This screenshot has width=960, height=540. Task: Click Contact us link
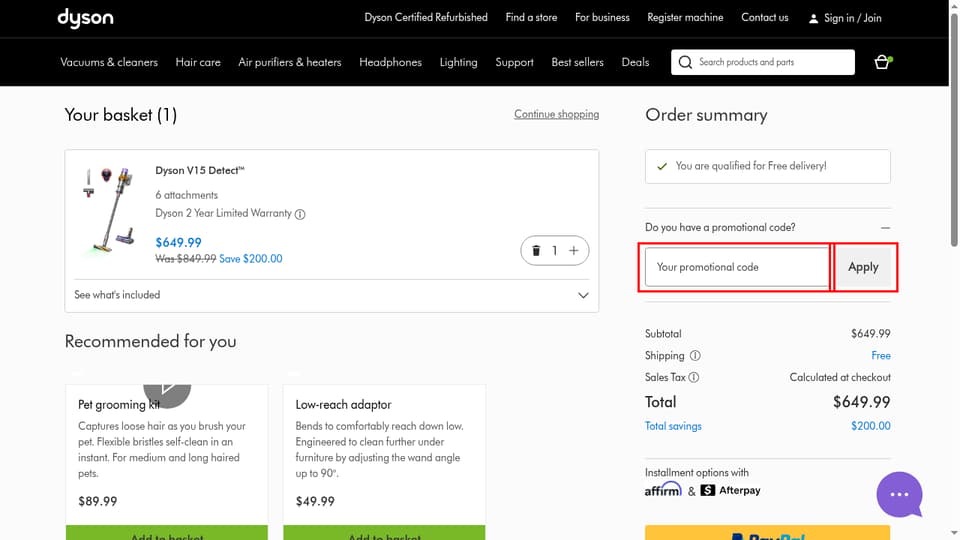click(765, 18)
